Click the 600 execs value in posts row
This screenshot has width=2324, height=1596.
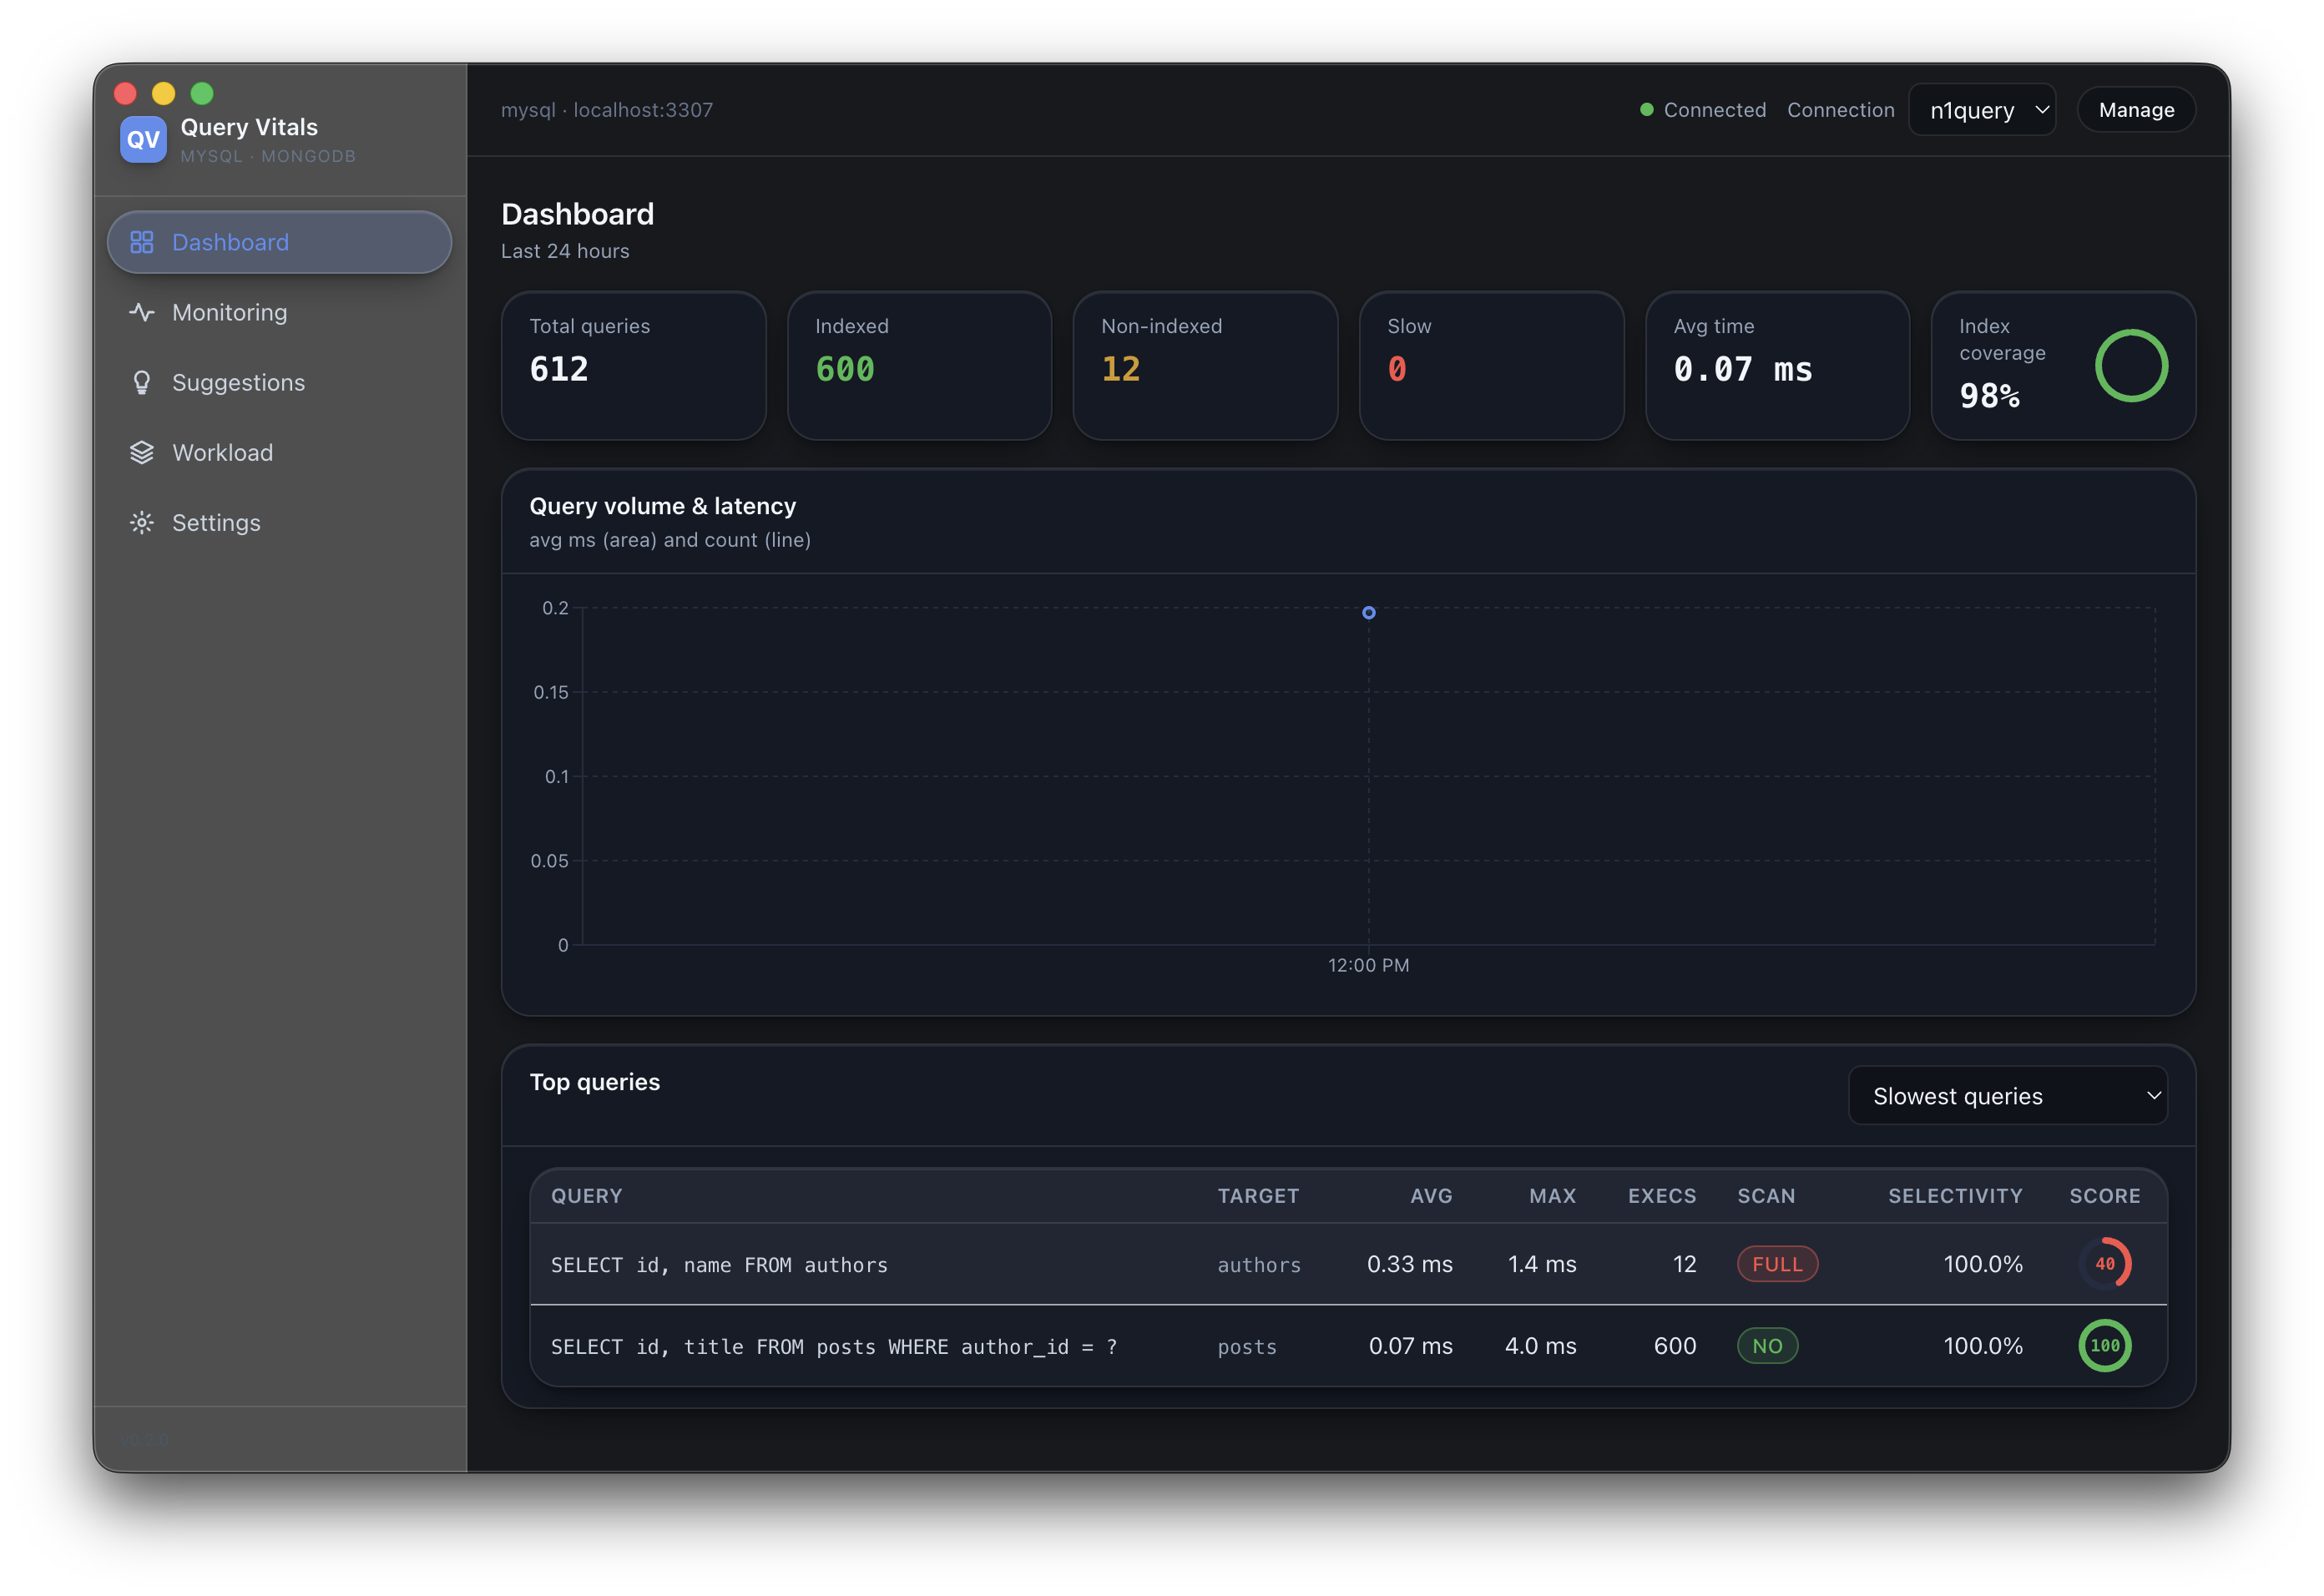tap(1675, 1346)
